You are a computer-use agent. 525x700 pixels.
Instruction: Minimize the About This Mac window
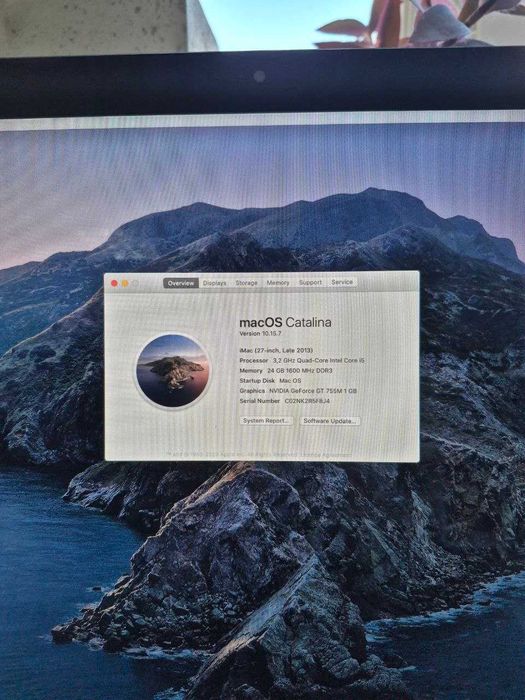[x=125, y=283]
